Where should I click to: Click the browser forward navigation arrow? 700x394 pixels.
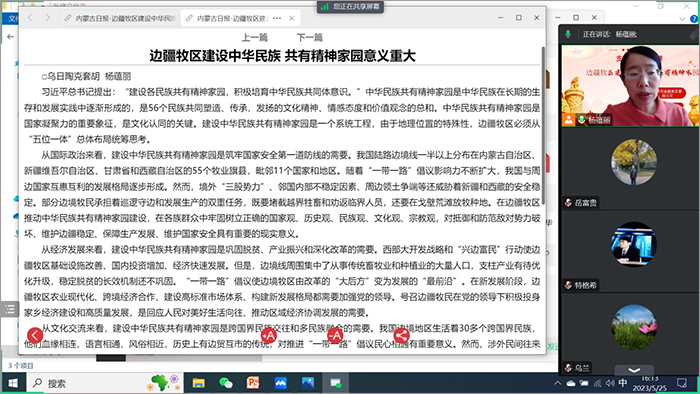coord(47,18)
